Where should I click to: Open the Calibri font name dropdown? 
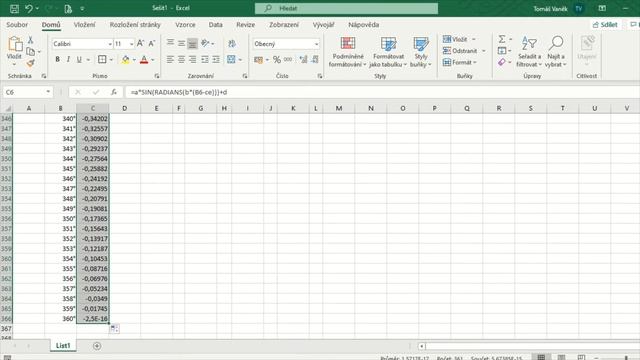[x=110, y=44]
